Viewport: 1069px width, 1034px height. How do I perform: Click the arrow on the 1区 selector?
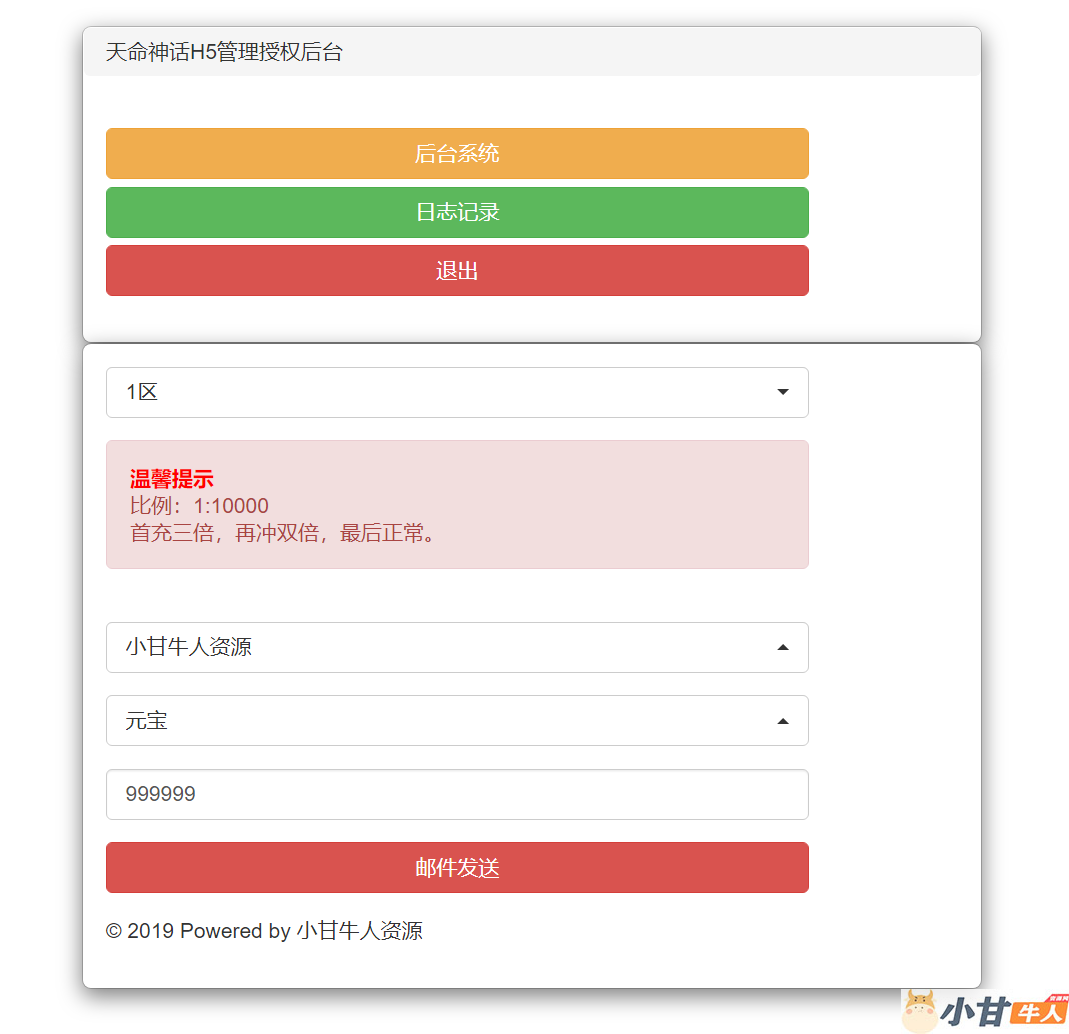pyautogui.click(x=783, y=392)
